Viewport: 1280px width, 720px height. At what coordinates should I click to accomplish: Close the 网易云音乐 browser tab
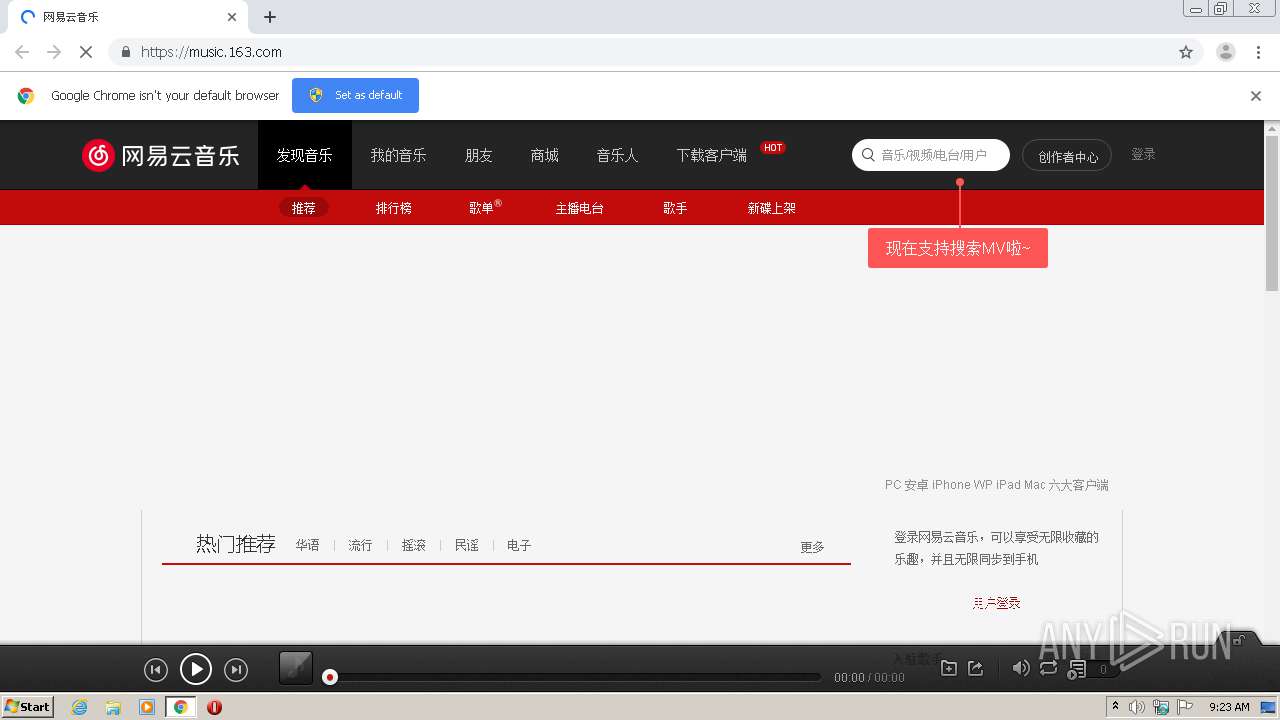coord(232,17)
